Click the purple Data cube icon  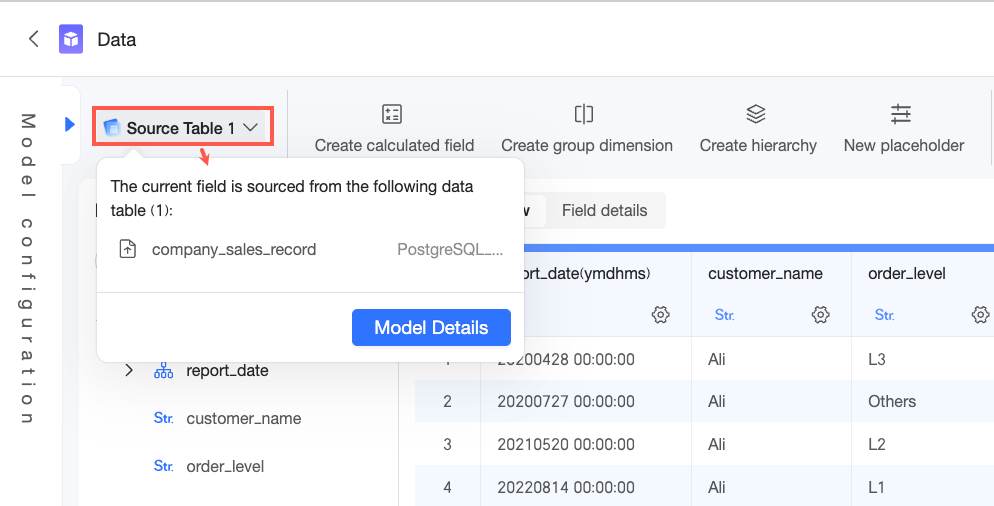click(x=71, y=39)
